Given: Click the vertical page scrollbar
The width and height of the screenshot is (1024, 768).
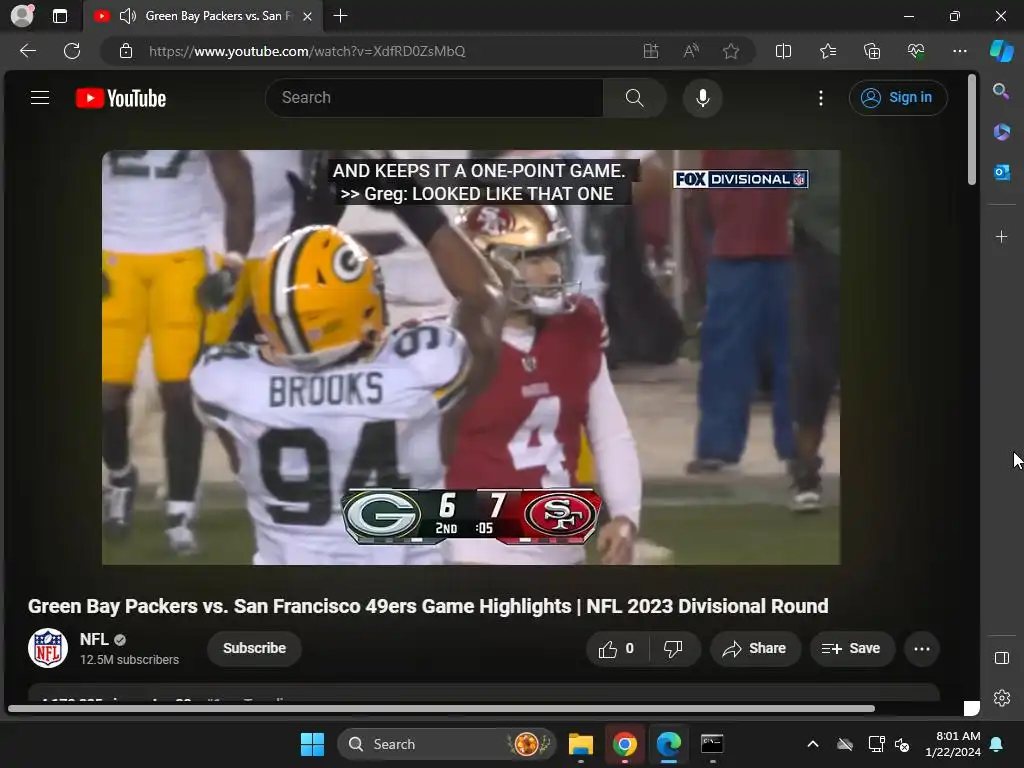Looking at the screenshot, I should 972,129.
